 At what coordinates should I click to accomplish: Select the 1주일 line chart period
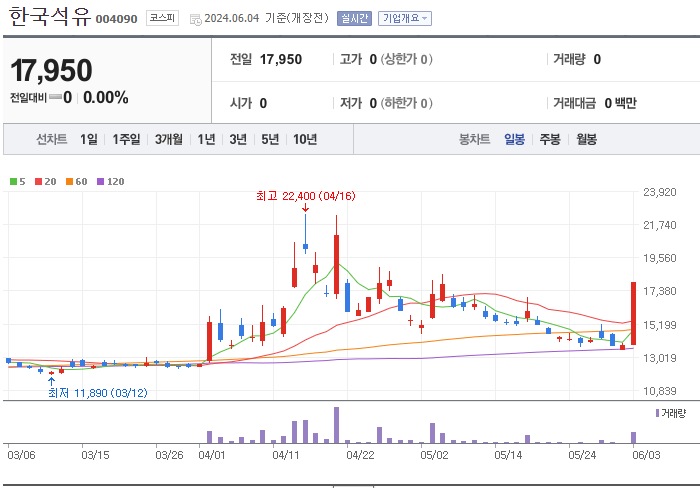point(126,139)
